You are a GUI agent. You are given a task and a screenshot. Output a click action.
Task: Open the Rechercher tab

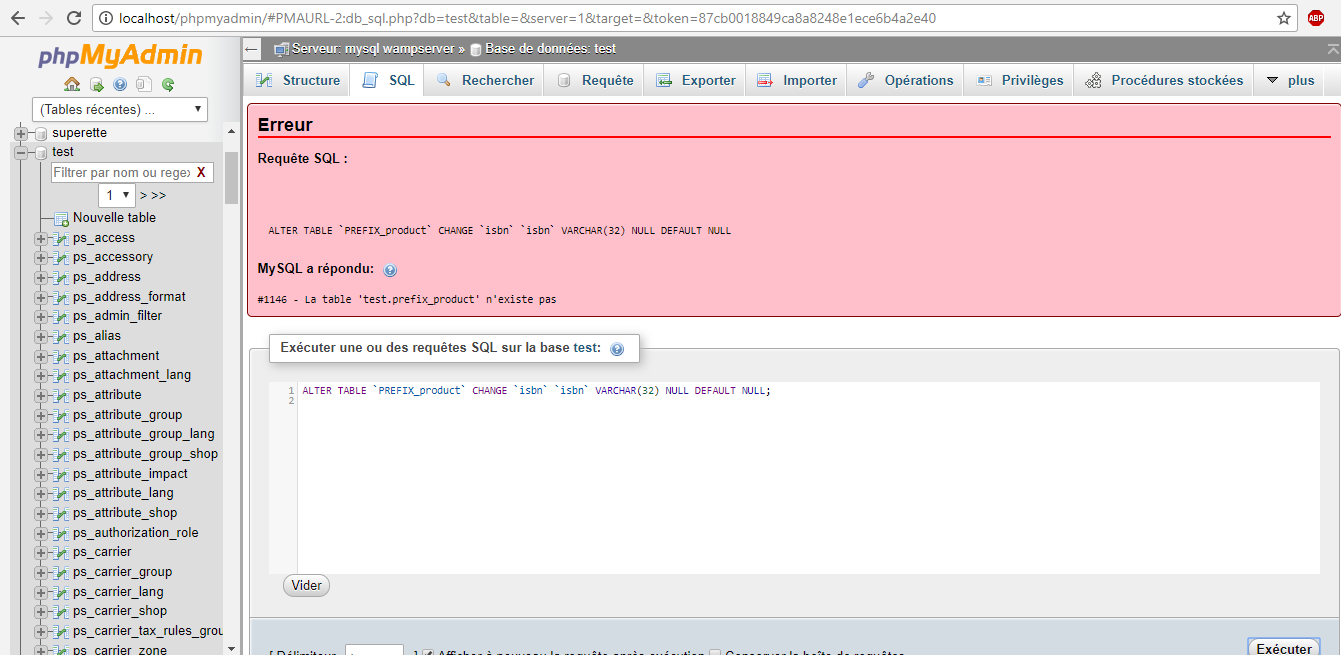pos(484,80)
